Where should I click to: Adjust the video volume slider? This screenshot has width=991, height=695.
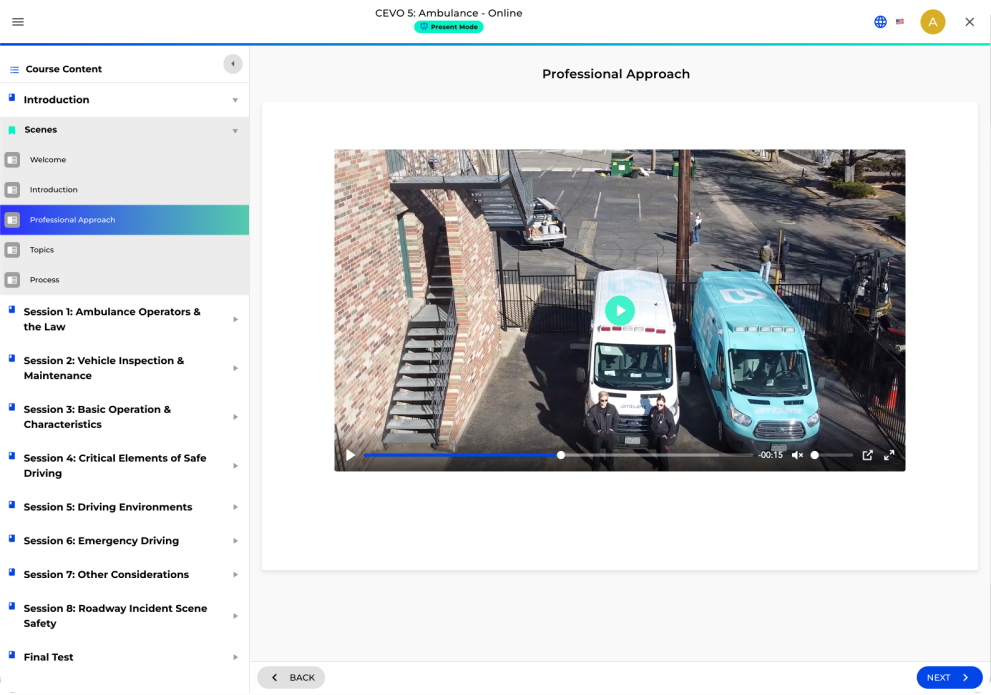coord(832,455)
